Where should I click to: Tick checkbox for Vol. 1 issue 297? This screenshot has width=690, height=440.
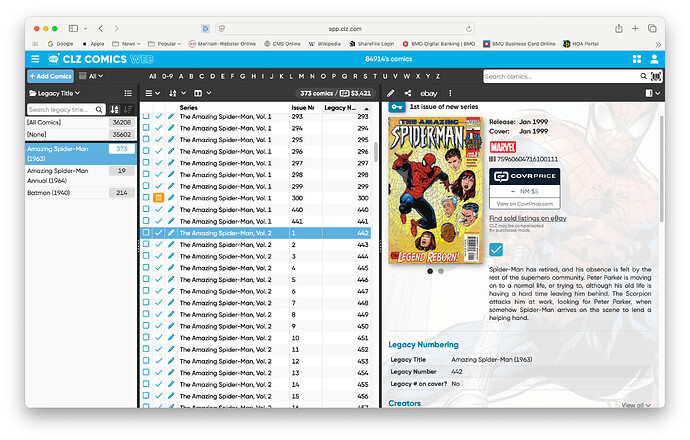(x=146, y=162)
